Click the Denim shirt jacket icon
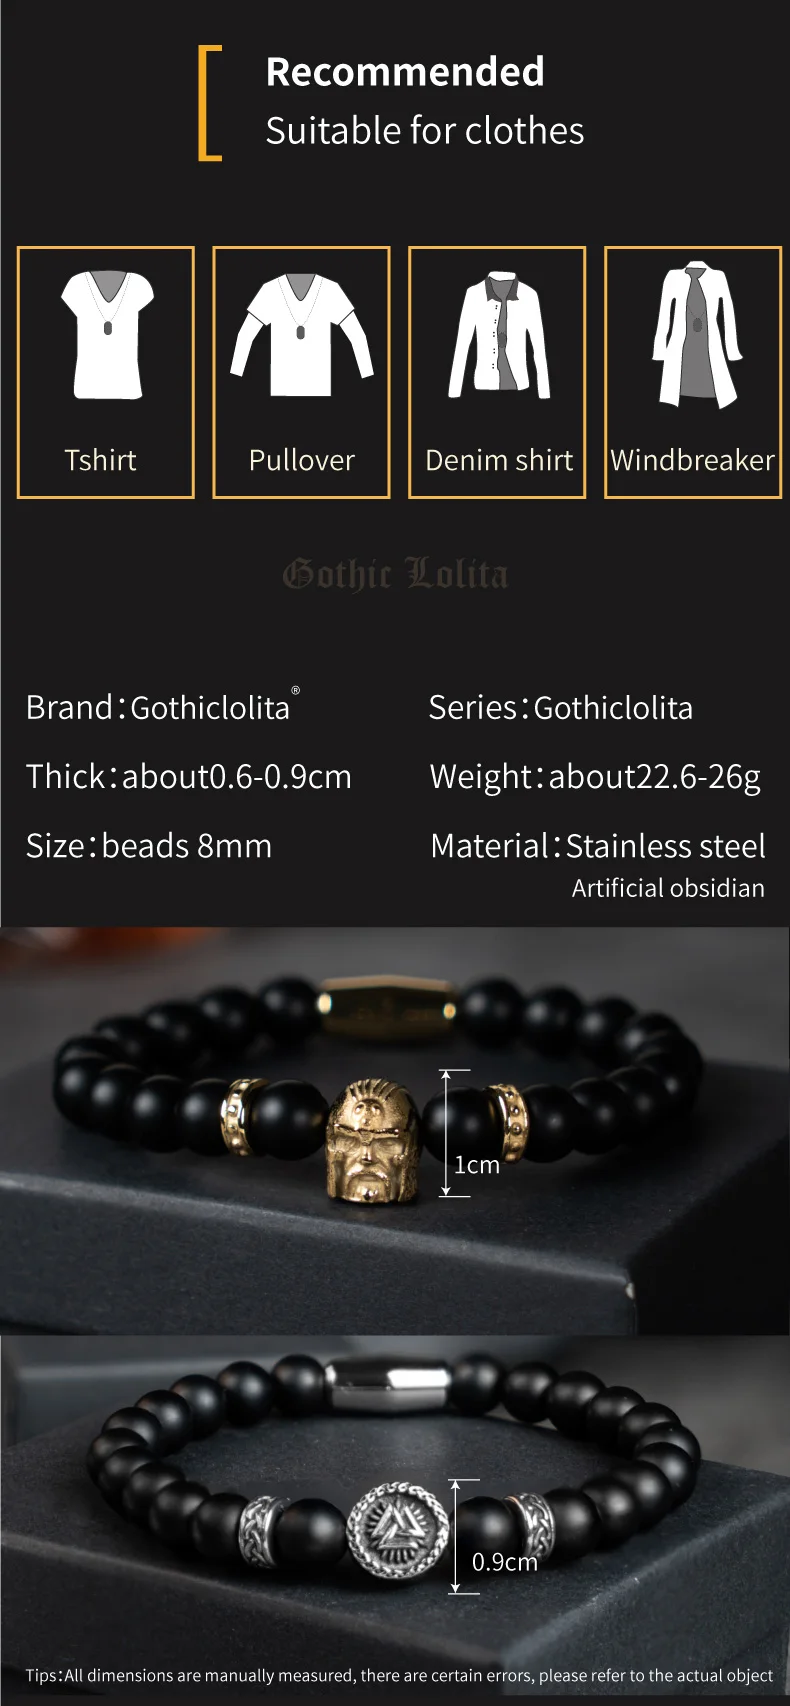Screen dimensions: 790x1706 click(x=498, y=333)
